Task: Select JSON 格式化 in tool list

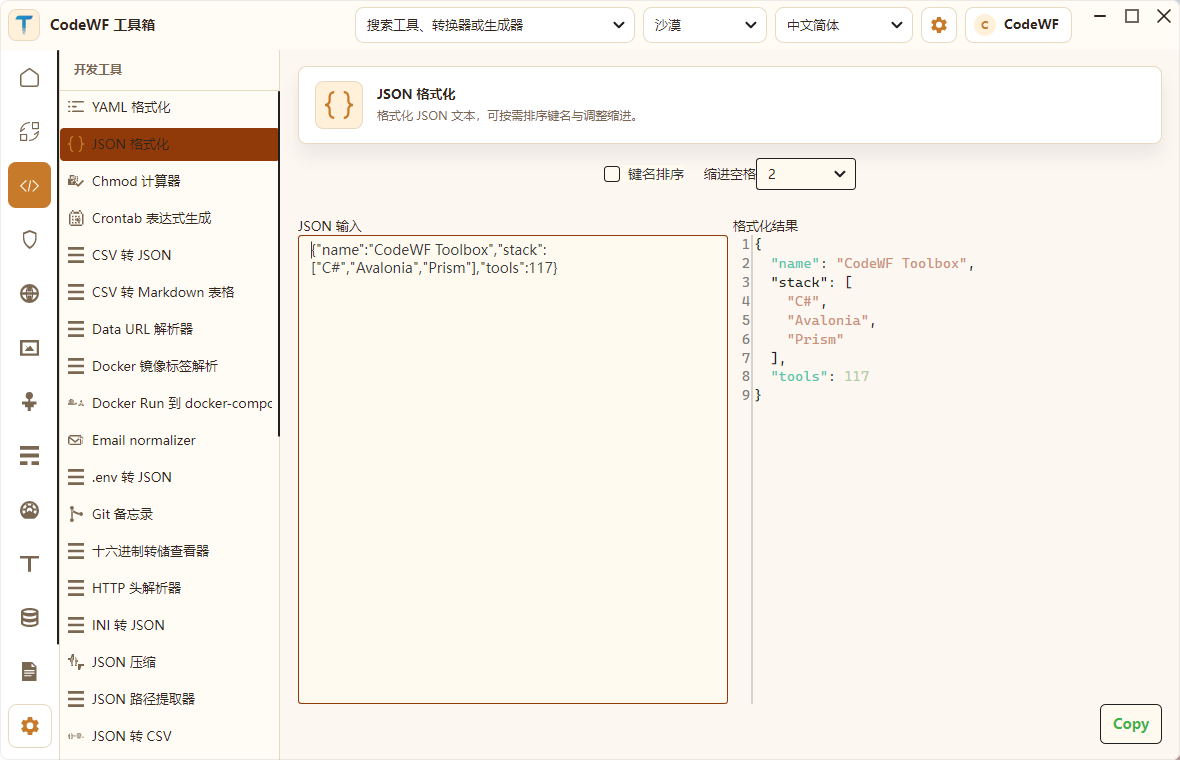Action: pos(169,144)
